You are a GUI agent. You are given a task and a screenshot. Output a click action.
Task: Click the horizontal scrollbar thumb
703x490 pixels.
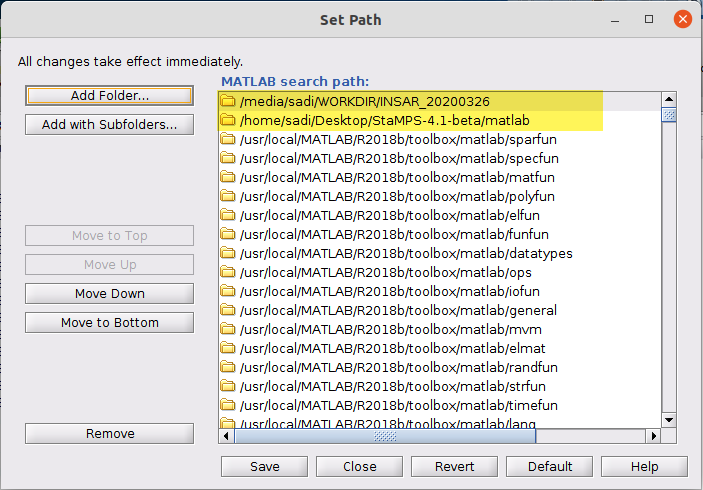click(385, 436)
